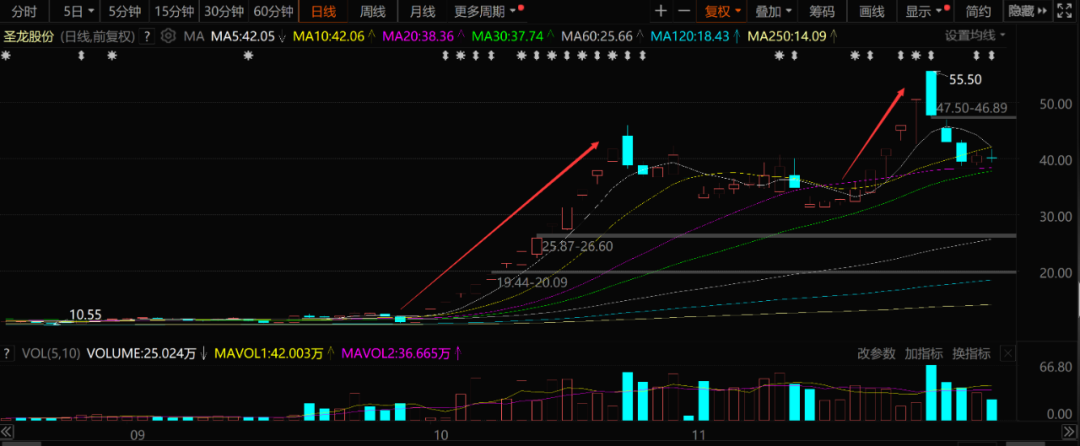The width and height of the screenshot is (1080, 446).
Task: Select the 30分钟 period tab
Action: 224,11
